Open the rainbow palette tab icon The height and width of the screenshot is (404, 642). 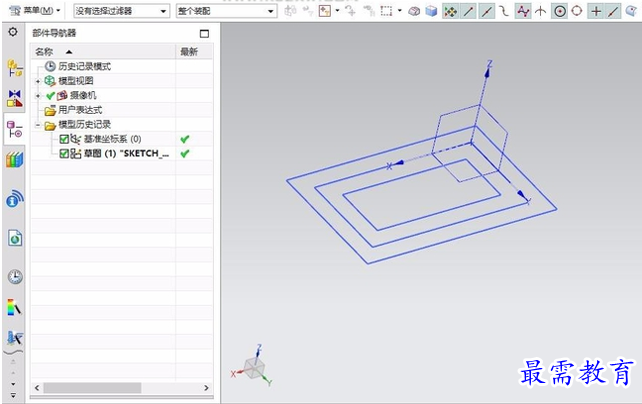pyautogui.click(x=14, y=307)
